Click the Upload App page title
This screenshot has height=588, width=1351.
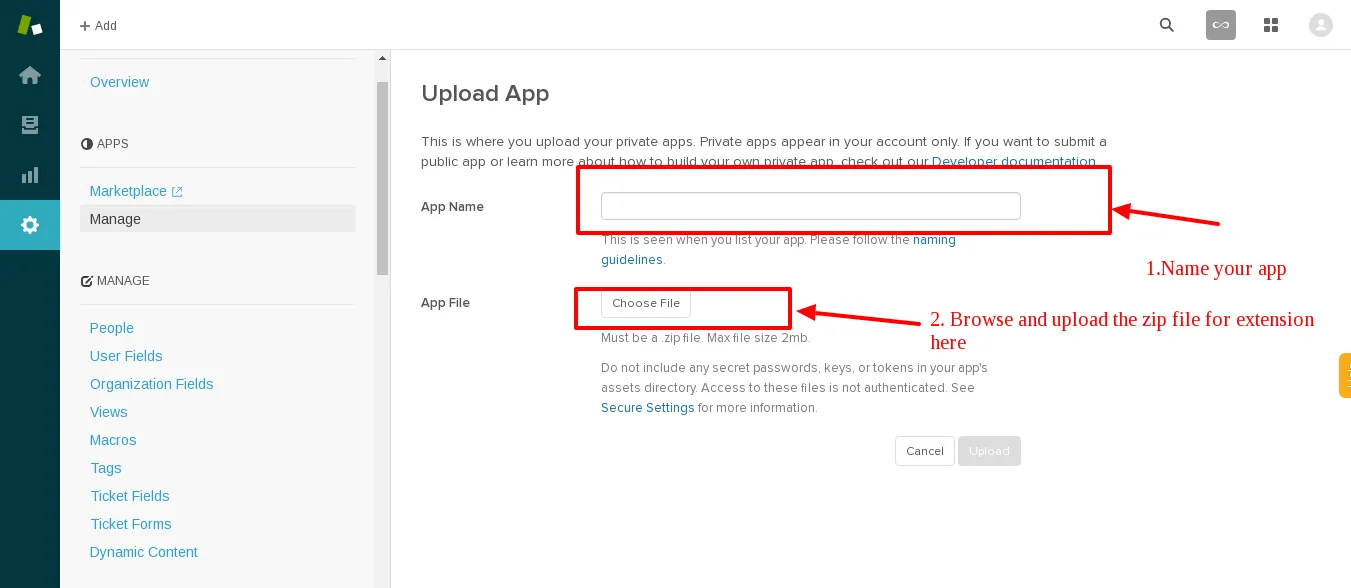tap(485, 93)
